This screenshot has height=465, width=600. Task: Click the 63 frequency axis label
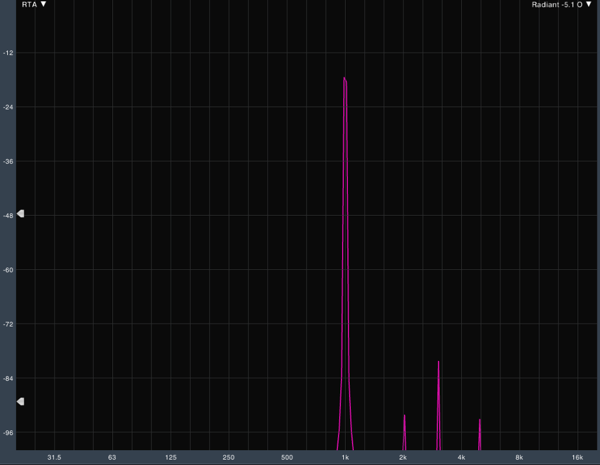coord(112,457)
